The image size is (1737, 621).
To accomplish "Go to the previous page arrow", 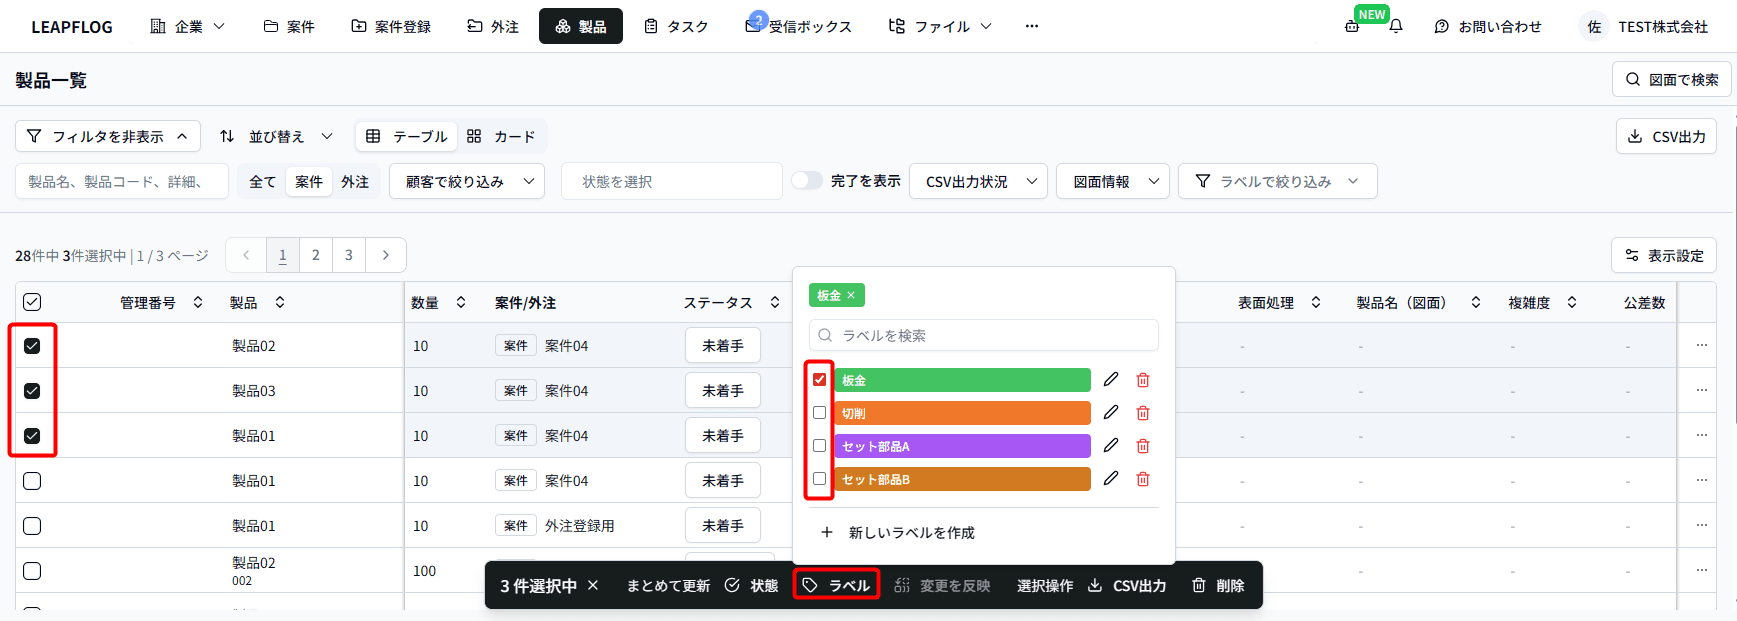I will coord(246,255).
